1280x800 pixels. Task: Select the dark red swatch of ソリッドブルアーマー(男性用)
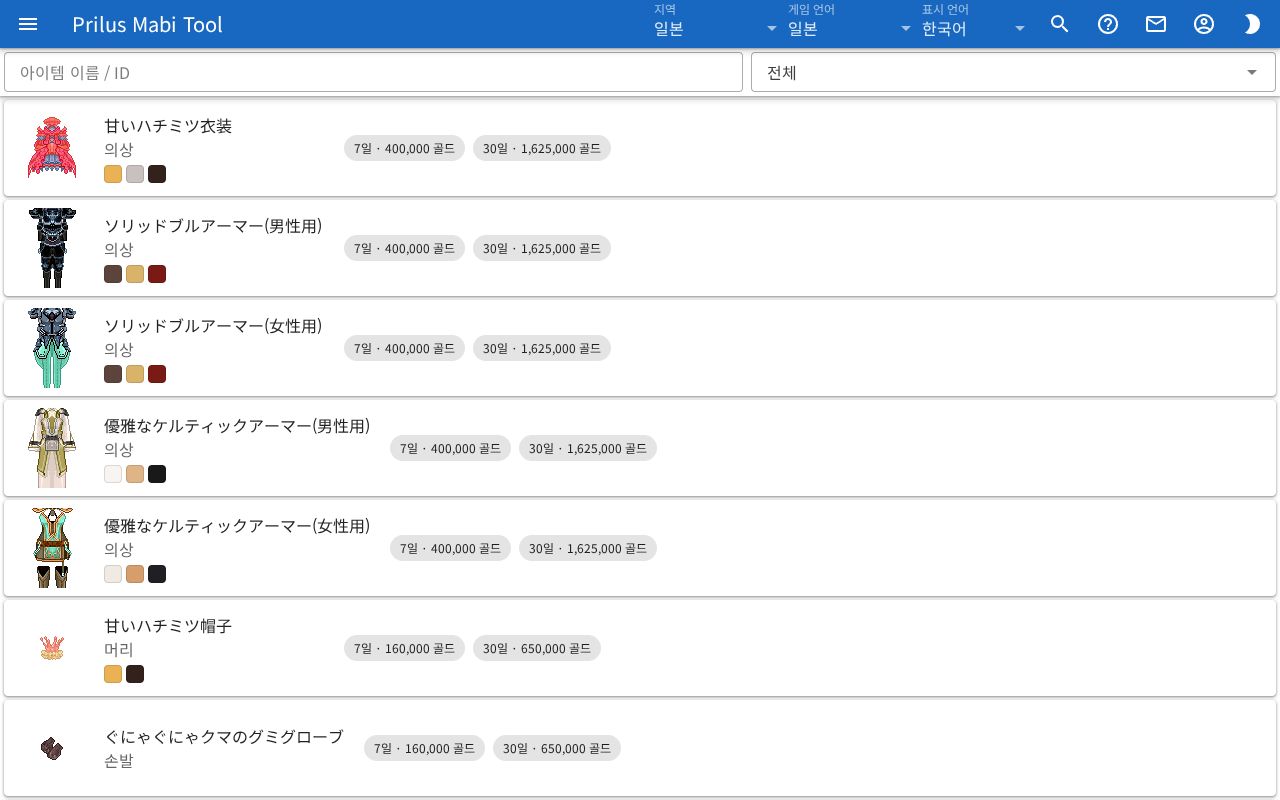pyautogui.click(x=157, y=274)
